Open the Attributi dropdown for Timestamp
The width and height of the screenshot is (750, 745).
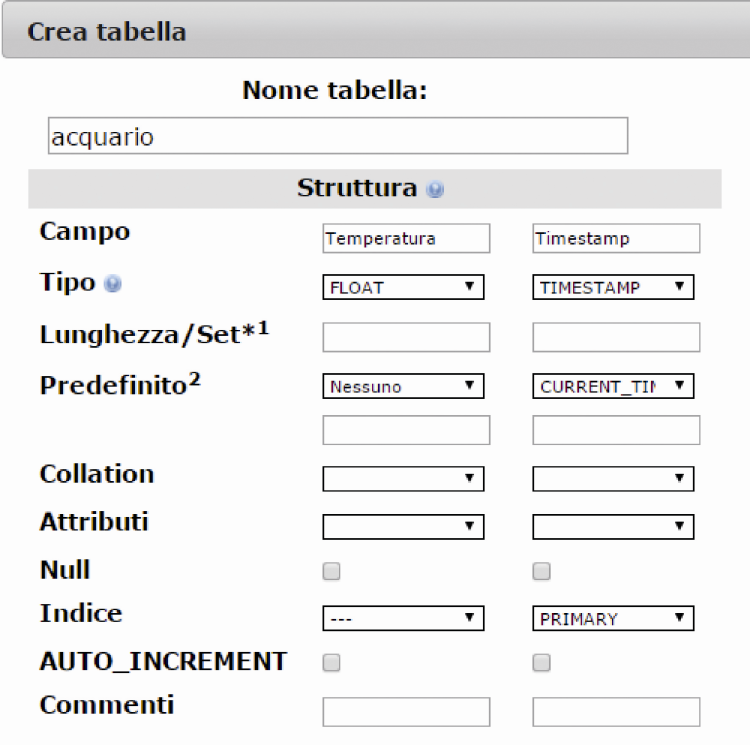tap(613, 526)
